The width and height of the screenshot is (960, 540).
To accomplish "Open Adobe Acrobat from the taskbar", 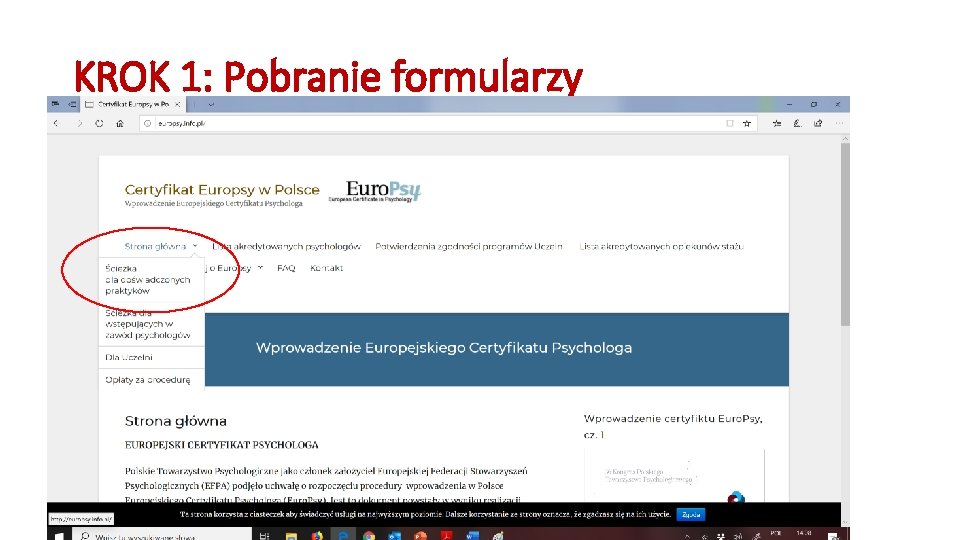I will (446, 536).
